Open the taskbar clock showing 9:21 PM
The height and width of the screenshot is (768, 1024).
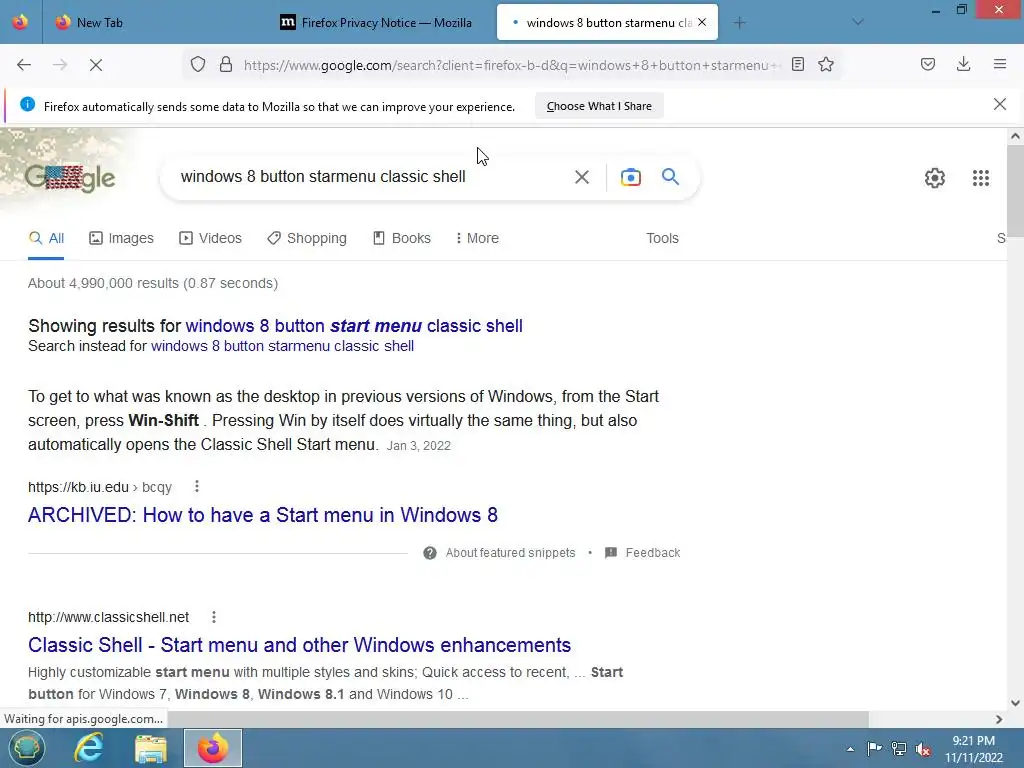(974, 749)
